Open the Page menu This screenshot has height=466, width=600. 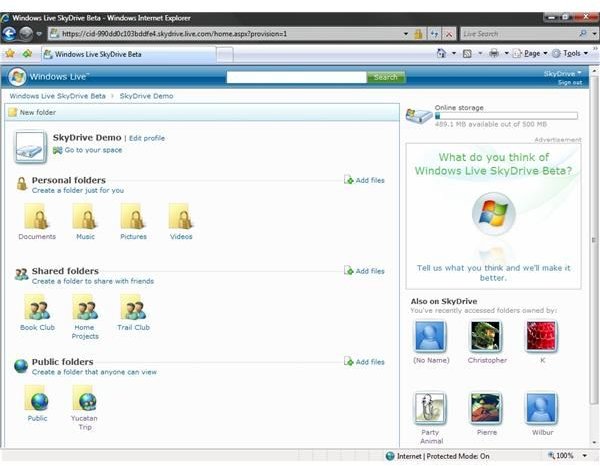[530, 53]
